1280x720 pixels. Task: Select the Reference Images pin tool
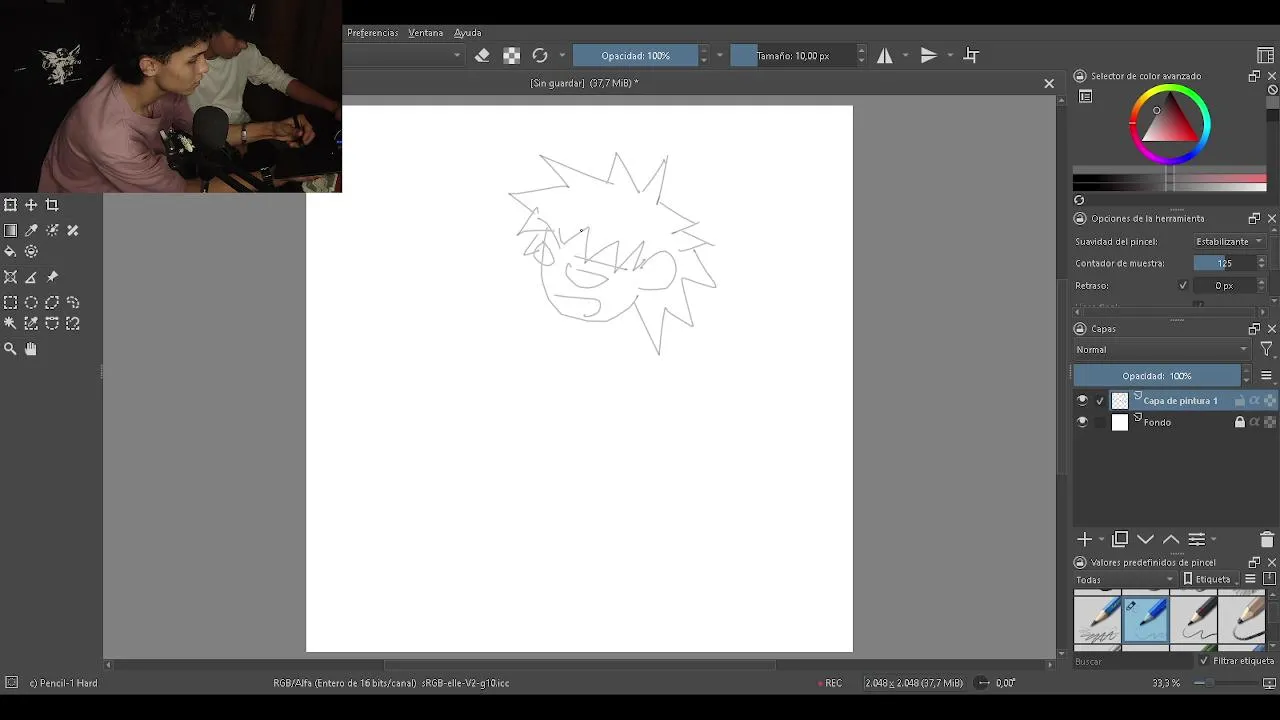tap(52, 277)
